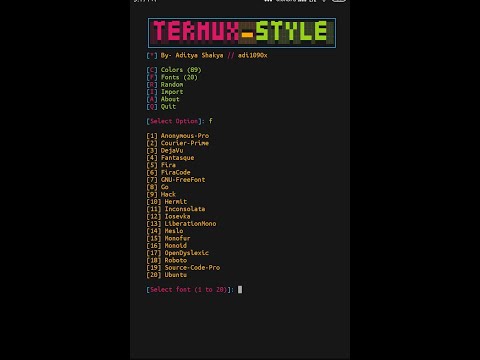The image size is (480, 360).
Task: Select font entry '[9] Hack'
Action: pyautogui.click(x=161, y=195)
